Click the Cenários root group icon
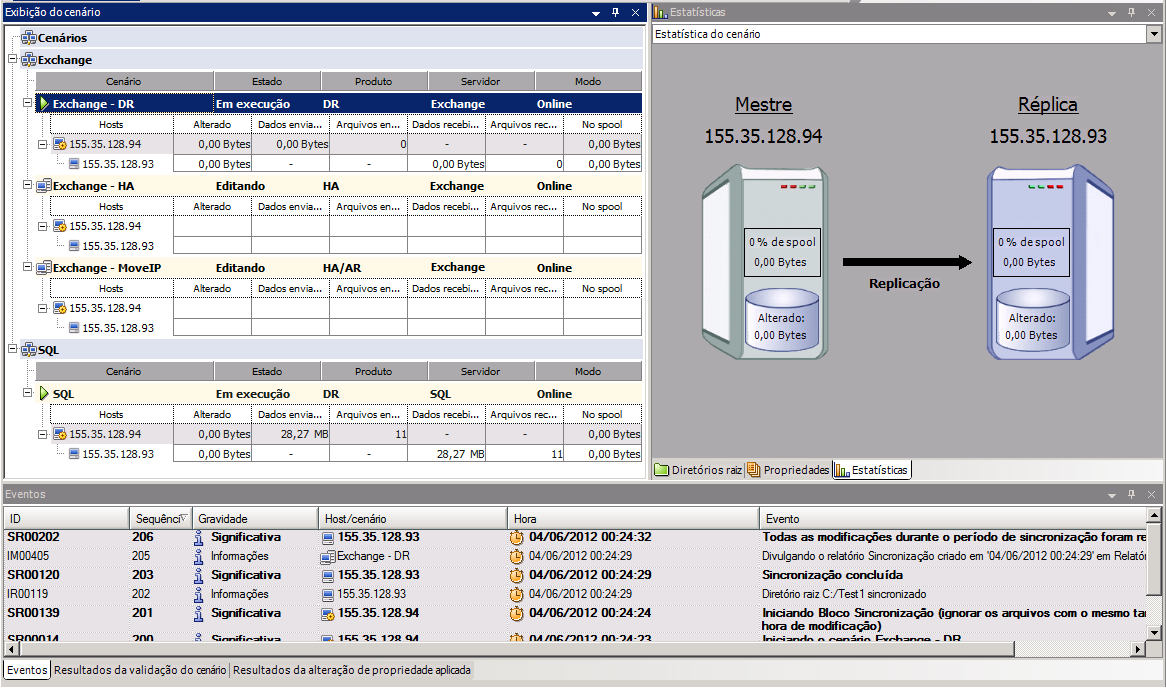This screenshot has width=1166, height=688. click(29, 38)
